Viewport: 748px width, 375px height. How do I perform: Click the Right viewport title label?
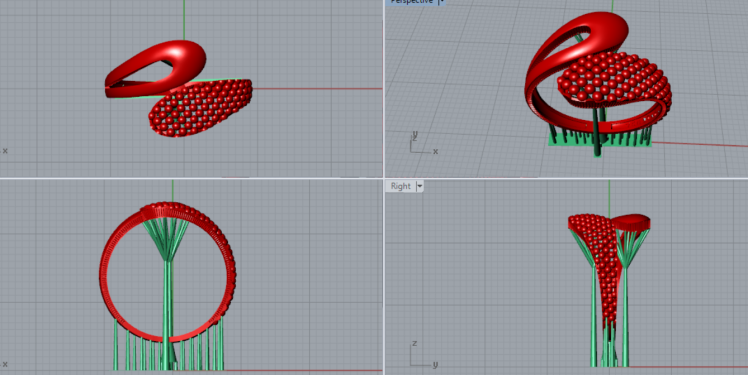[x=401, y=187]
